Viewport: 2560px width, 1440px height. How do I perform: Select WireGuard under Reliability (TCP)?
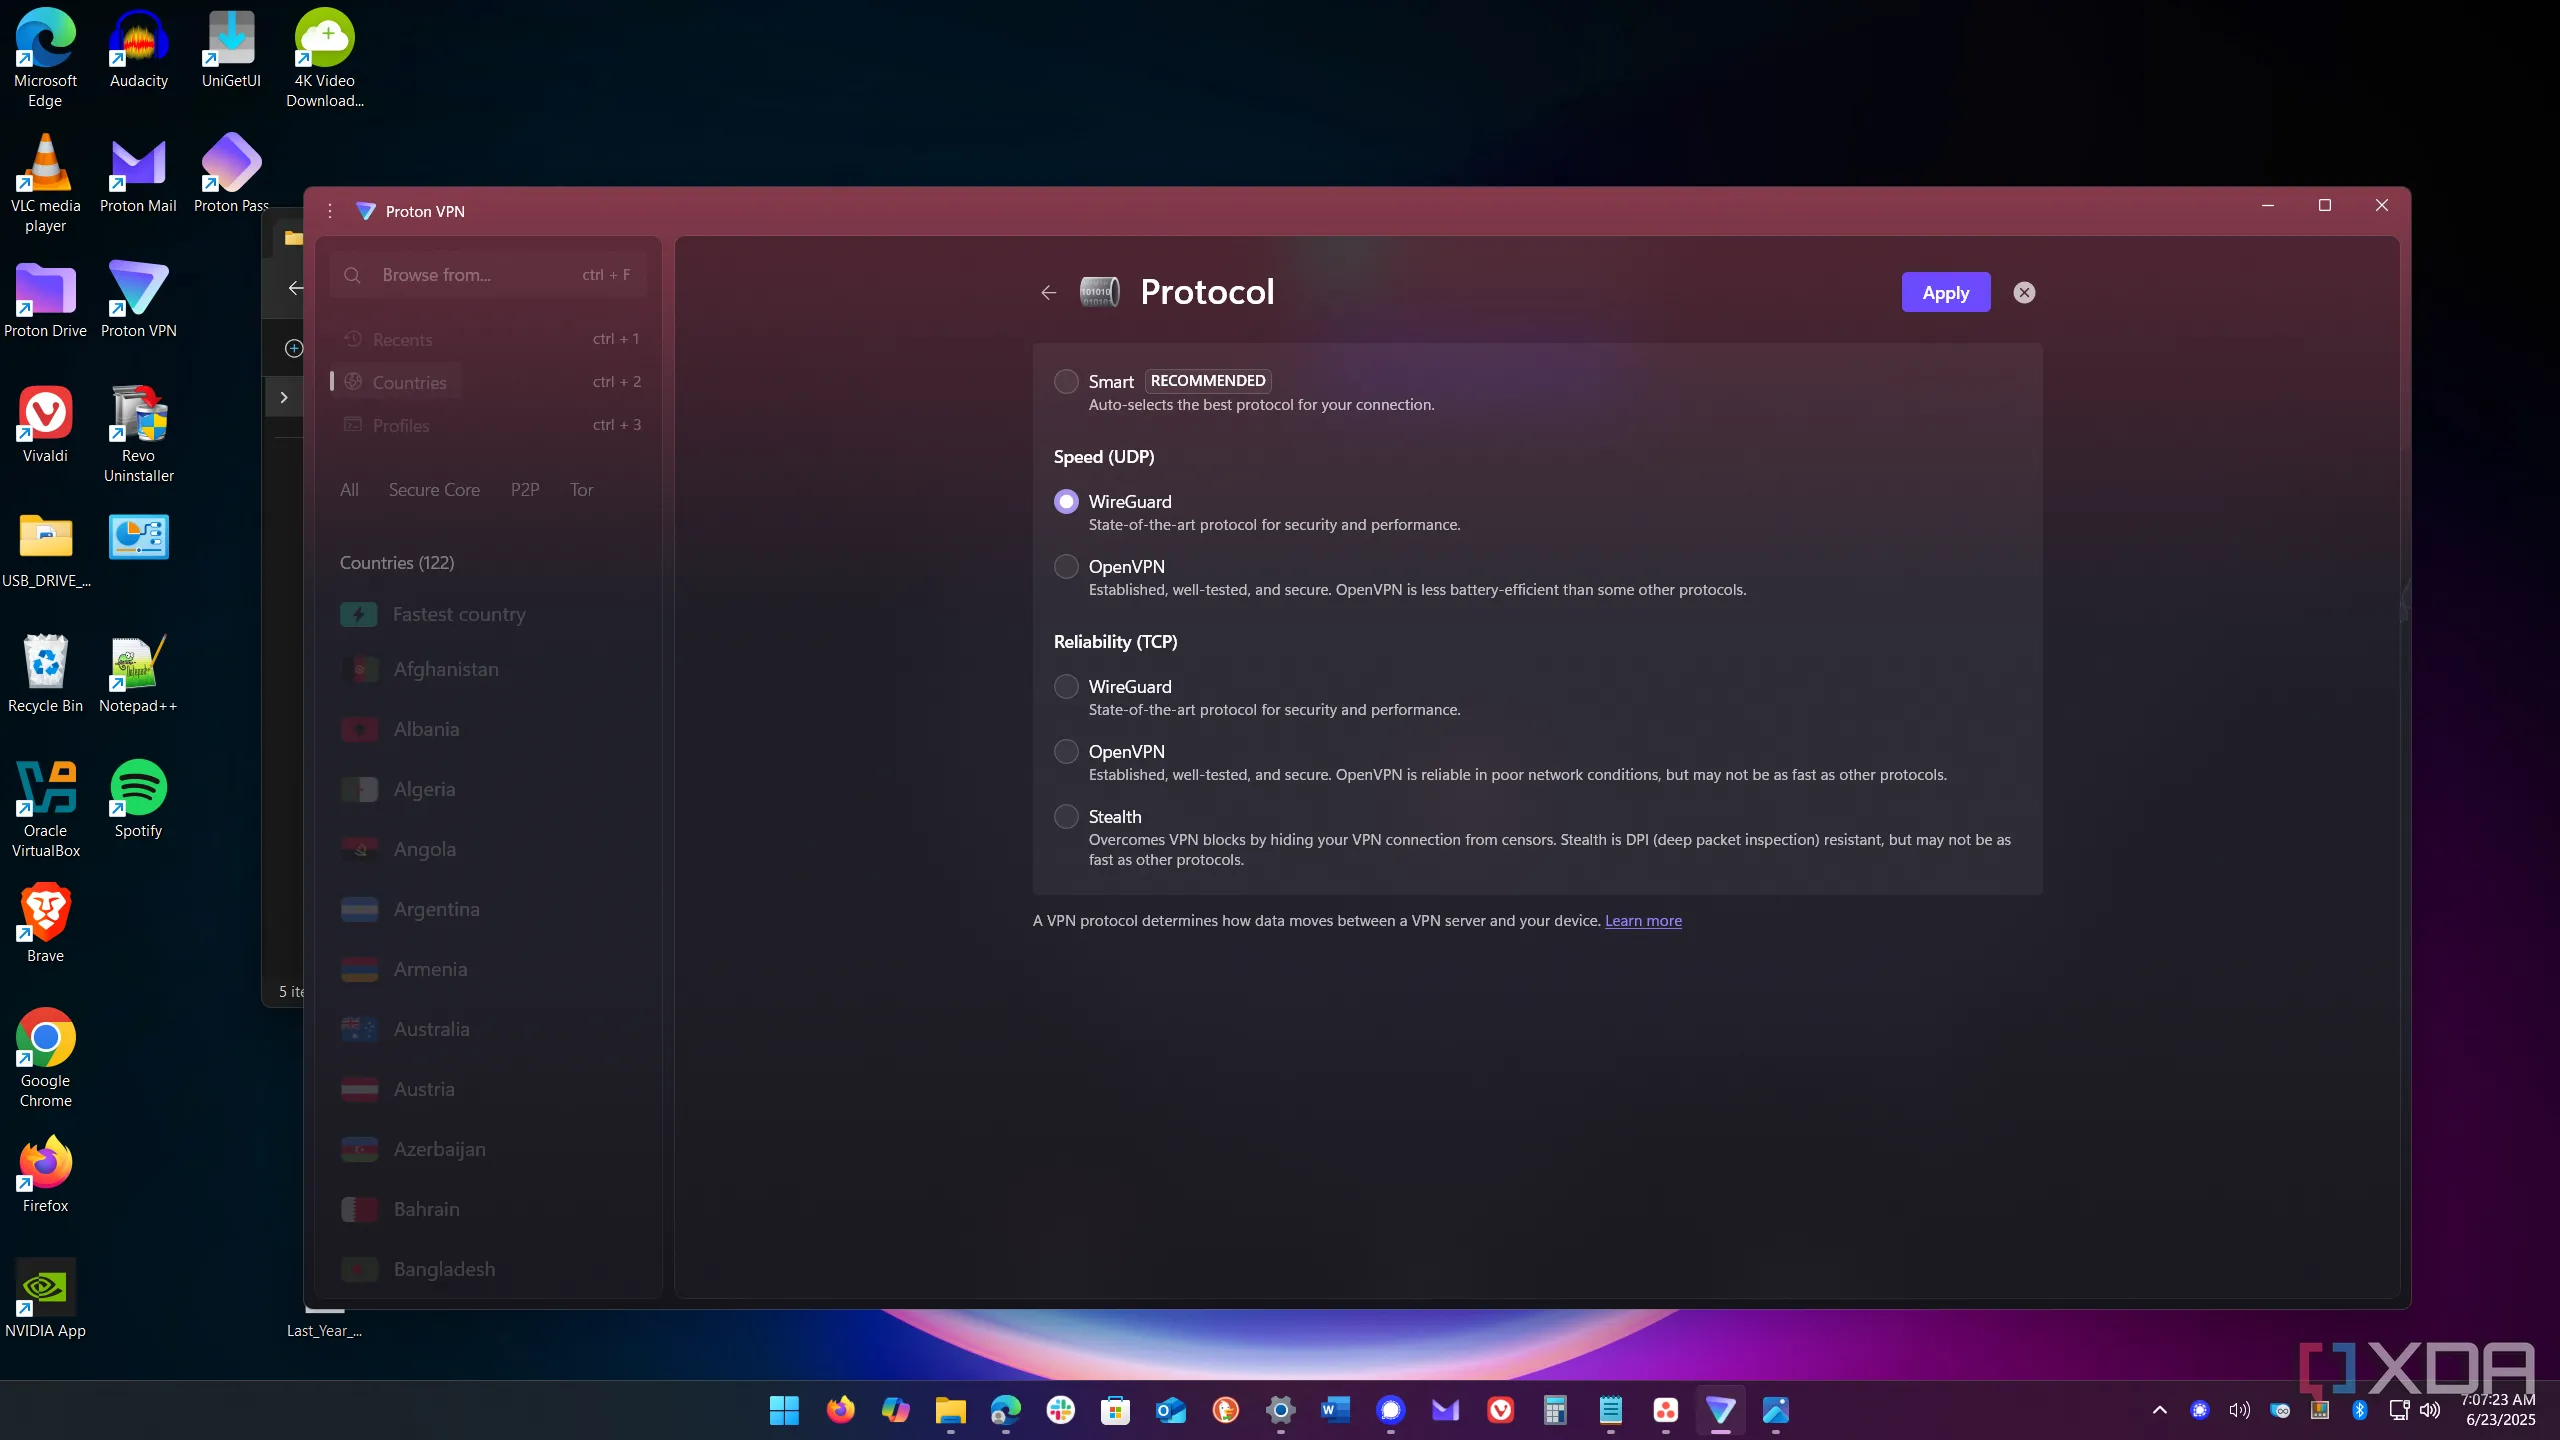coord(1066,686)
